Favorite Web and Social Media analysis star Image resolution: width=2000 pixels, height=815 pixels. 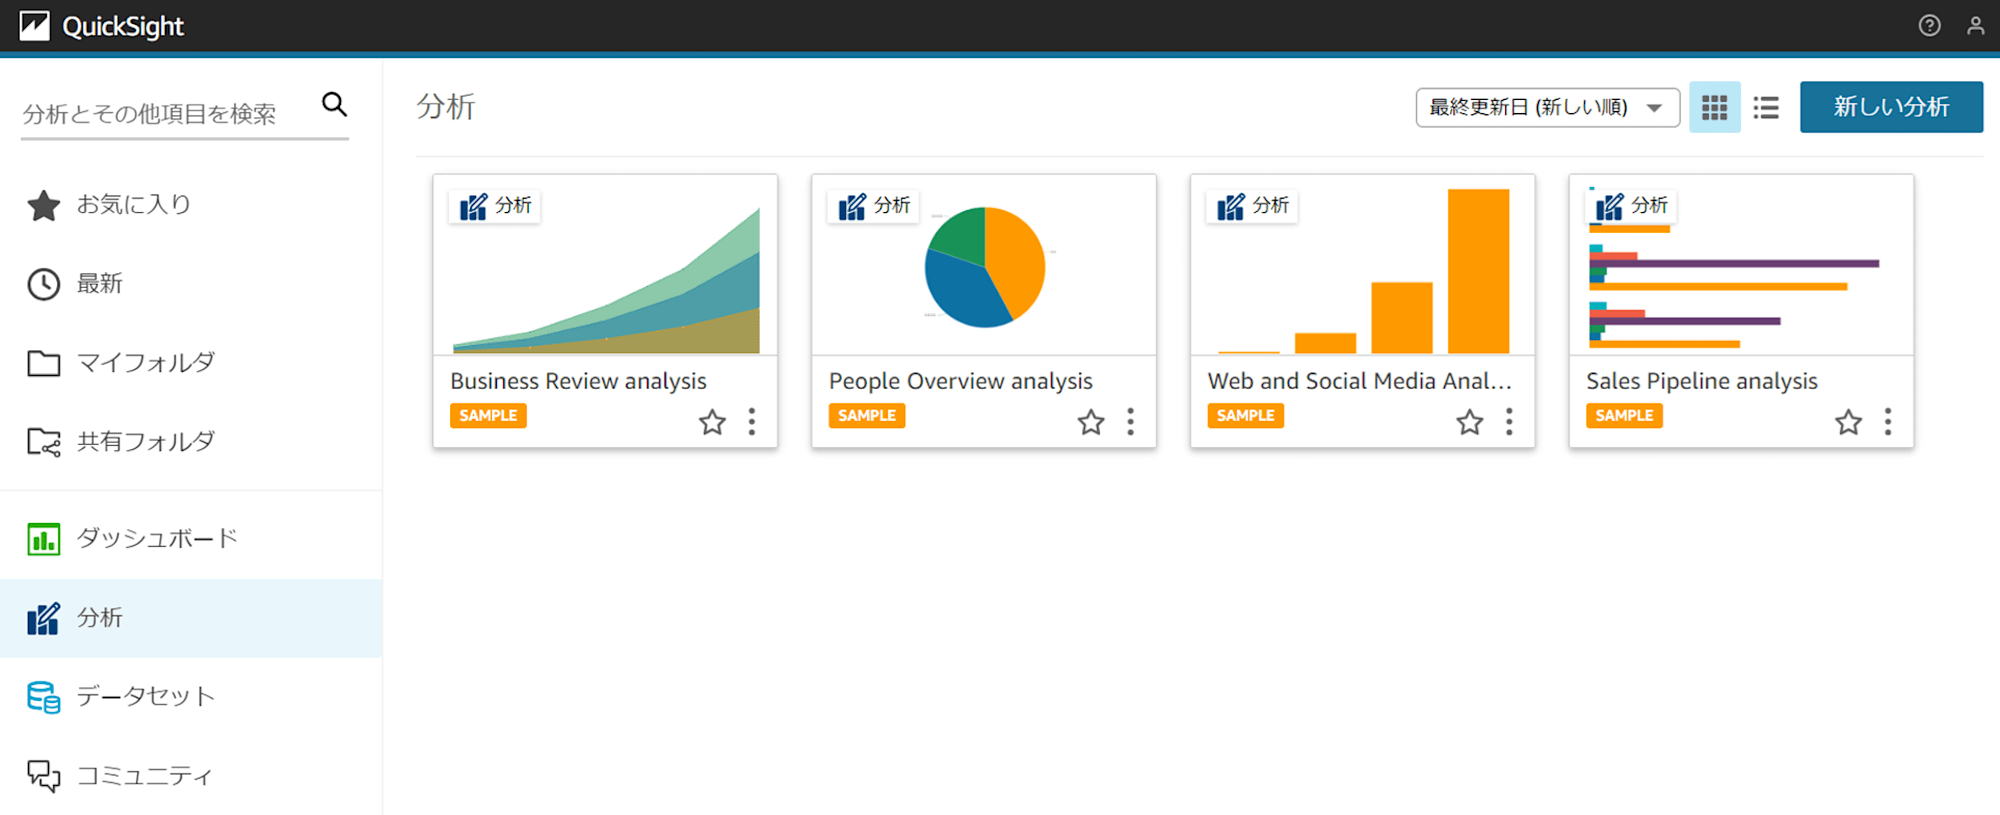click(x=1470, y=422)
